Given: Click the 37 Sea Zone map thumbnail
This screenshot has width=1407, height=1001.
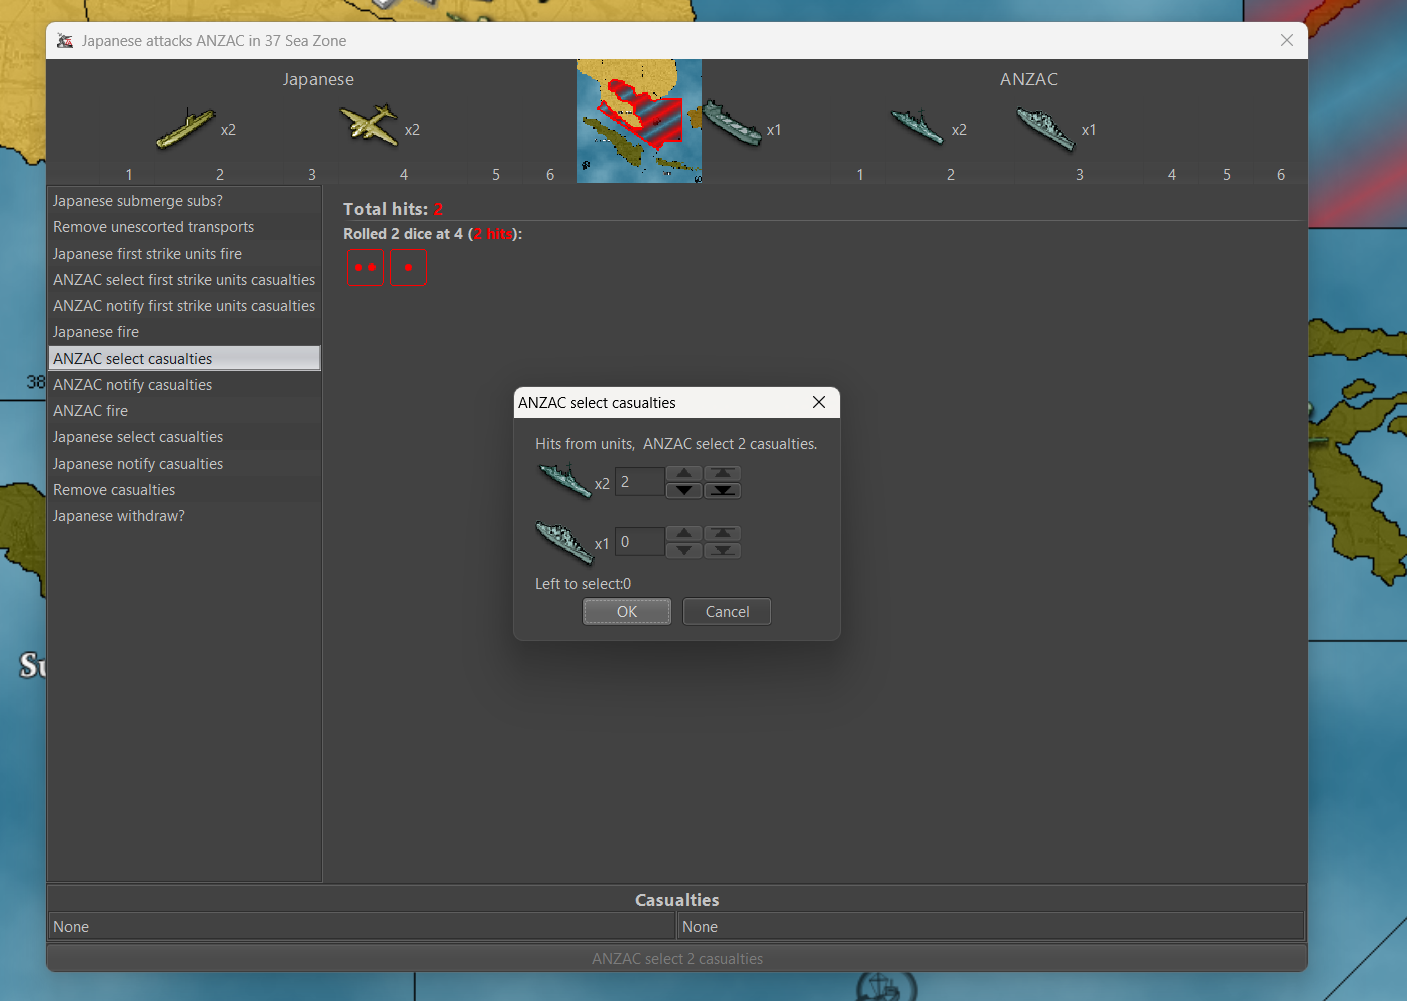Looking at the screenshot, I should (639, 121).
